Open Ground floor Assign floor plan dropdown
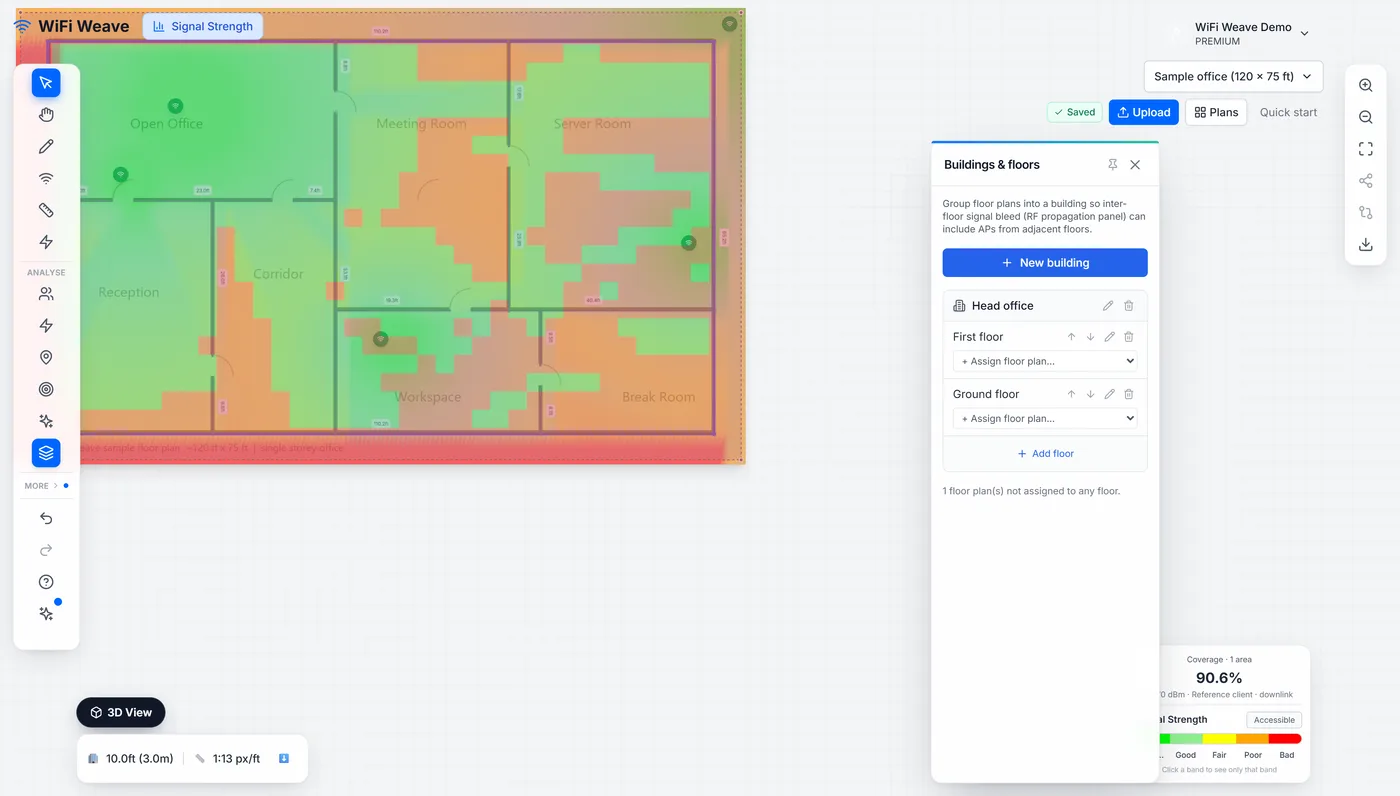Screen dimensions: 1400x796 (1045, 418)
